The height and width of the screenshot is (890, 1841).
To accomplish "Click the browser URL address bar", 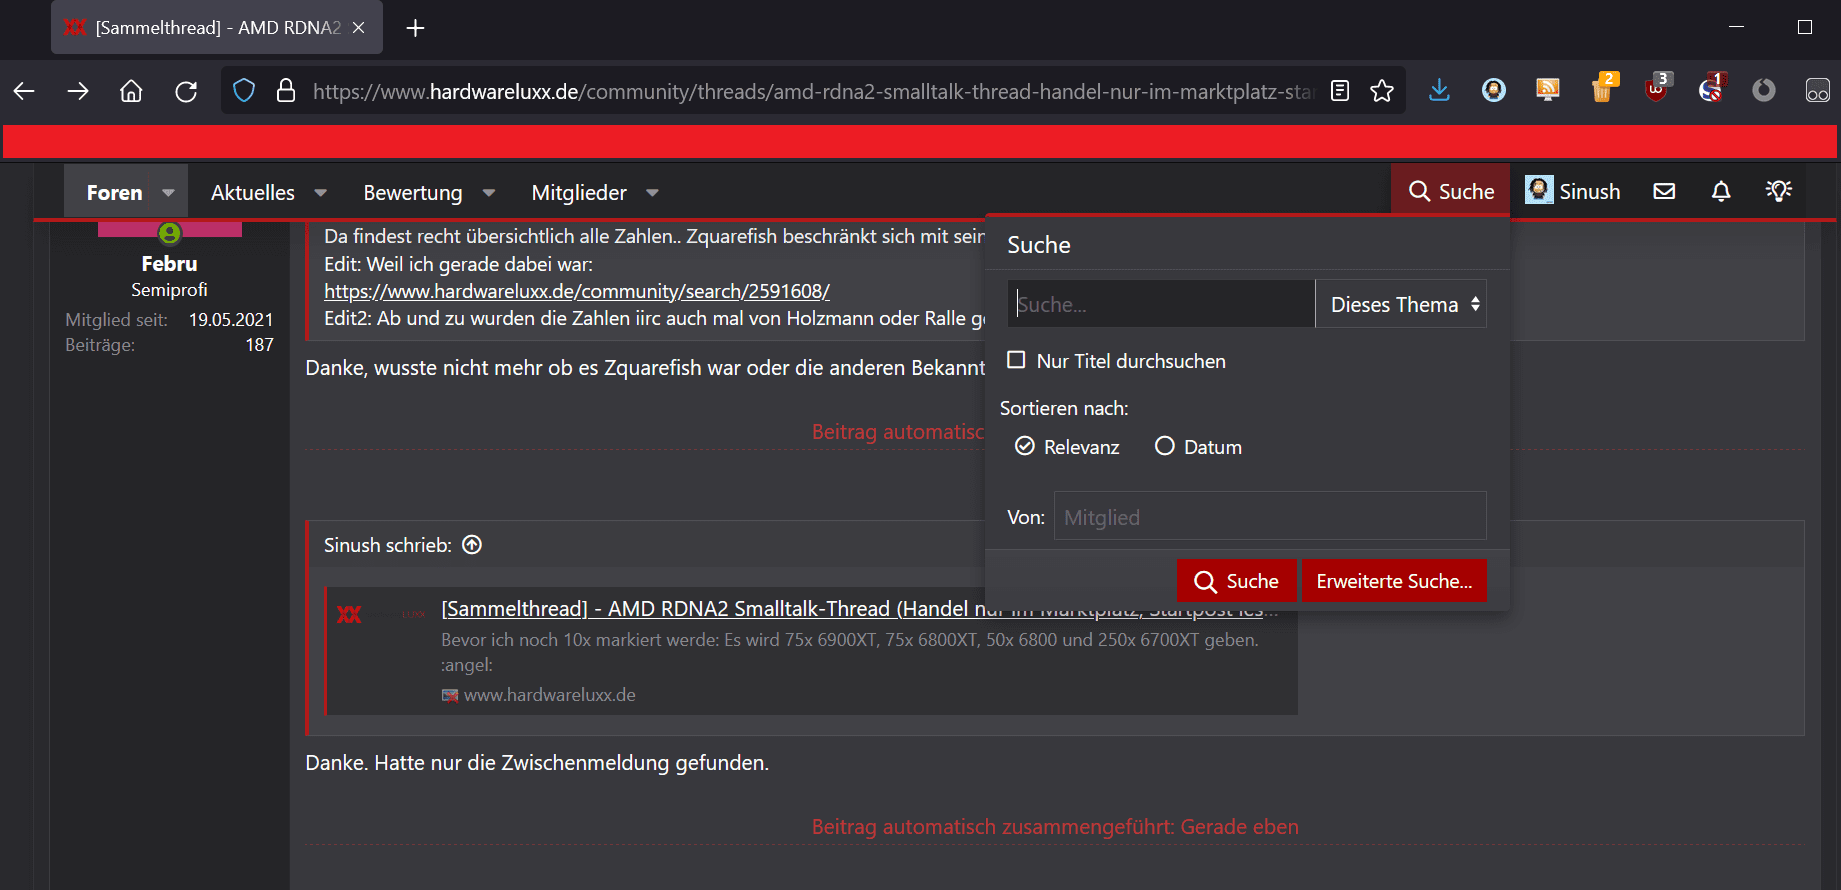I will coord(812,91).
